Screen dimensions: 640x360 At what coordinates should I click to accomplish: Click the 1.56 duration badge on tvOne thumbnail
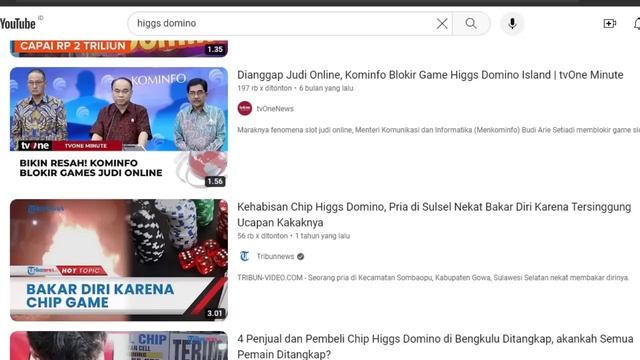point(215,181)
